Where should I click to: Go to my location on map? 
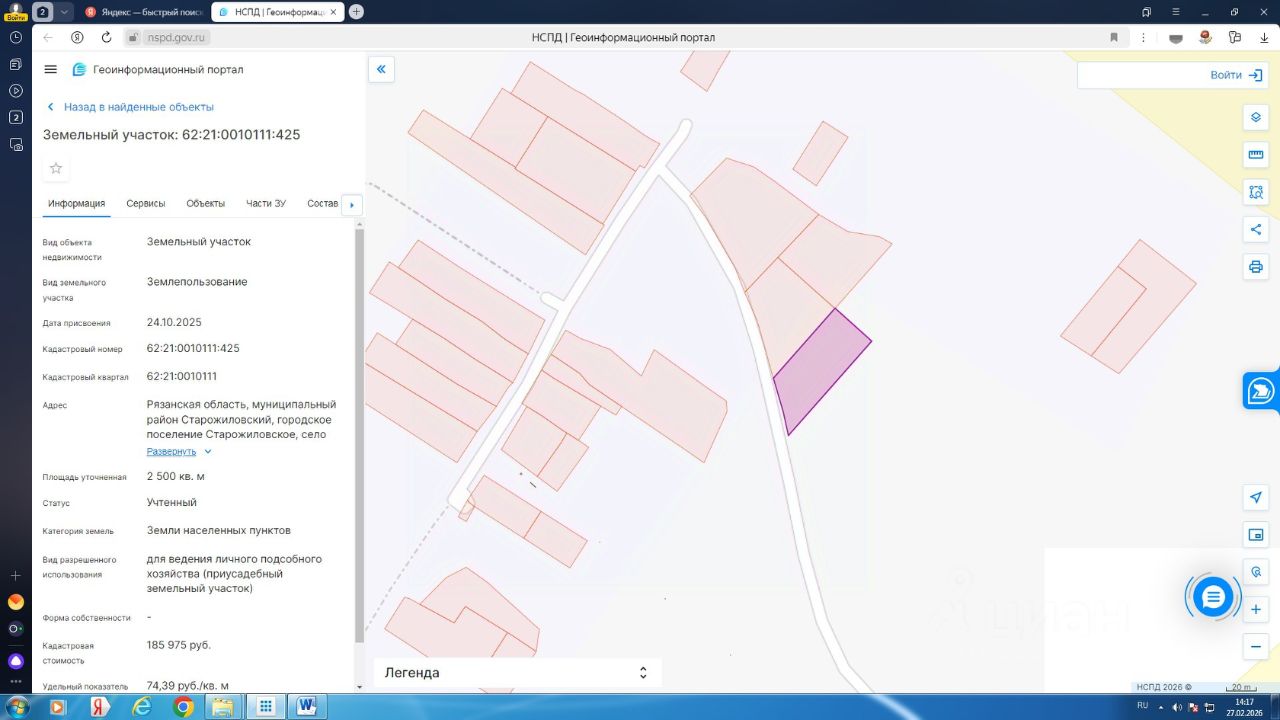[1256, 497]
